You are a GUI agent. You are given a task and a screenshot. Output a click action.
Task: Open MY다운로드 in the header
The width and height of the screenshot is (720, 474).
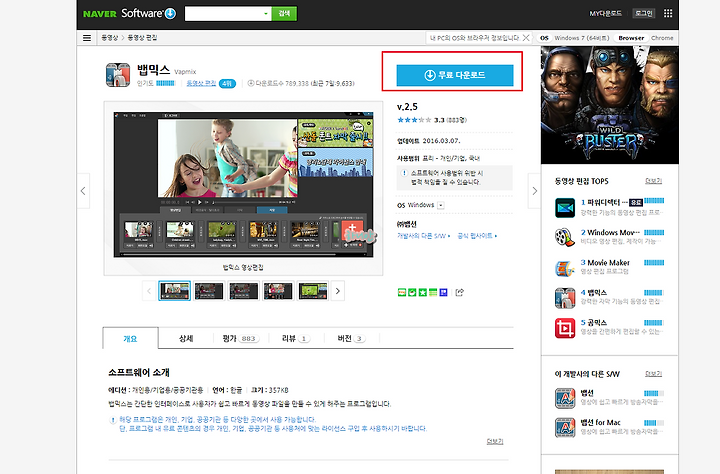[x=605, y=13]
